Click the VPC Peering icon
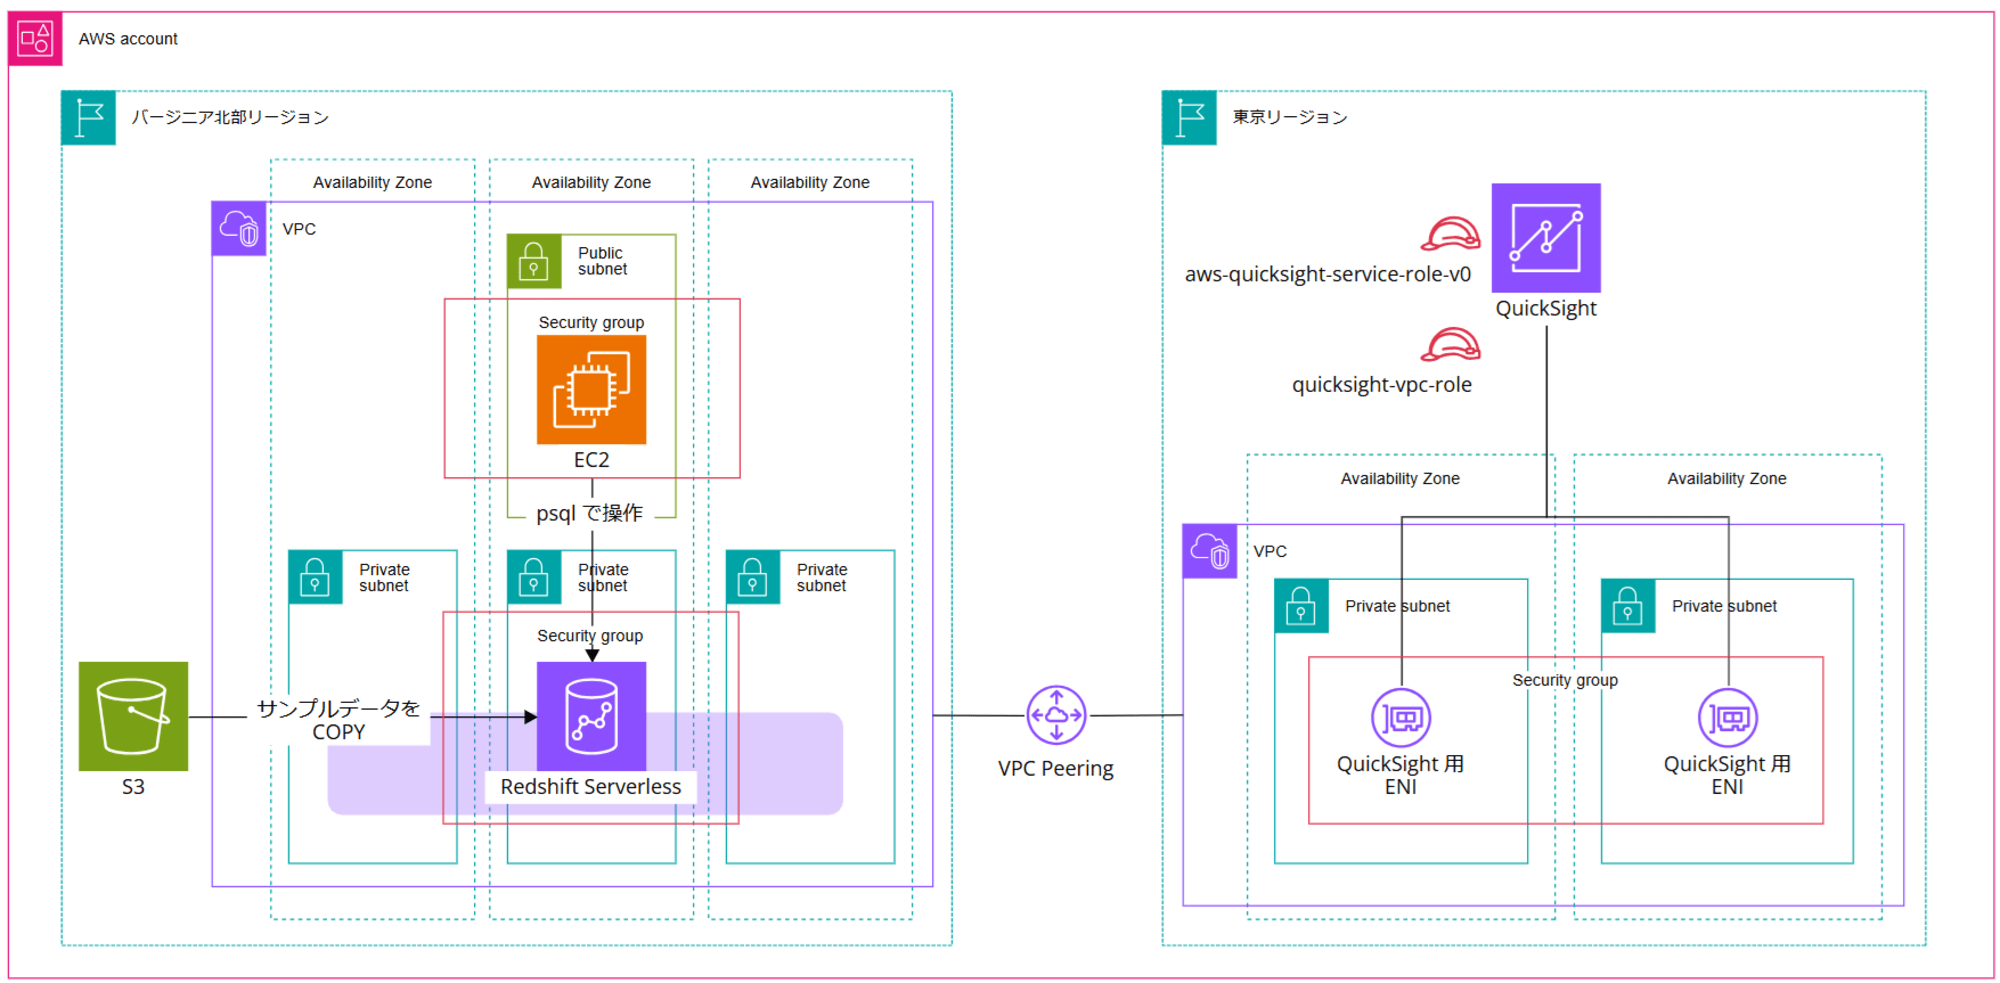 pos(1056,715)
